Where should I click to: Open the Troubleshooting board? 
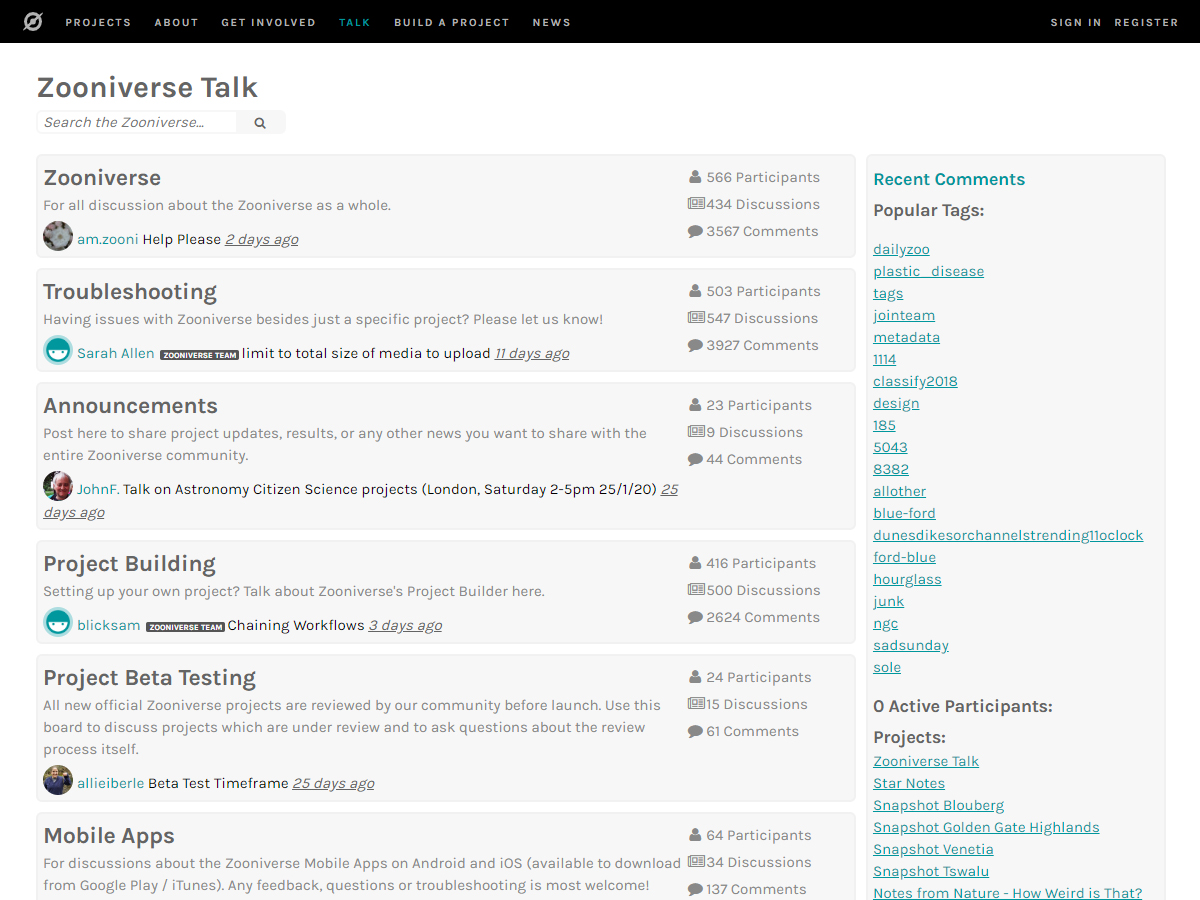130,292
